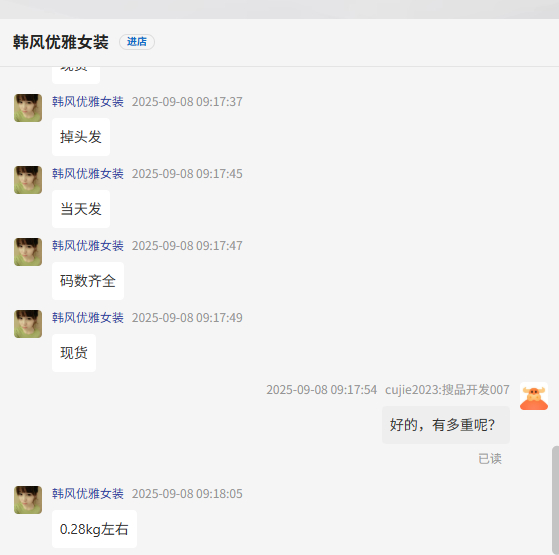Open the shop via 进店 button
559x555 pixels.
pyautogui.click(x=137, y=42)
